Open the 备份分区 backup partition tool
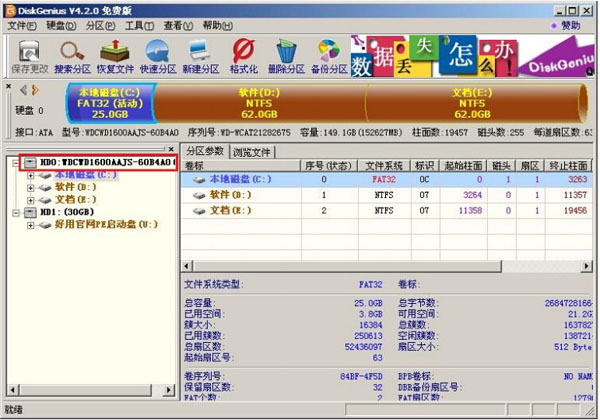600x420 pixels. (329, 57)
